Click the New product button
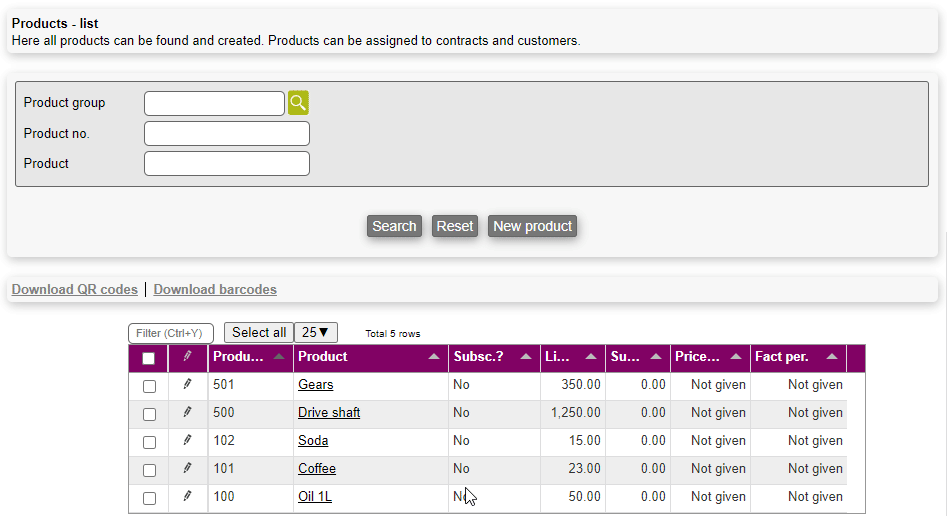This screenshot has height=517, width=947. 532,226
